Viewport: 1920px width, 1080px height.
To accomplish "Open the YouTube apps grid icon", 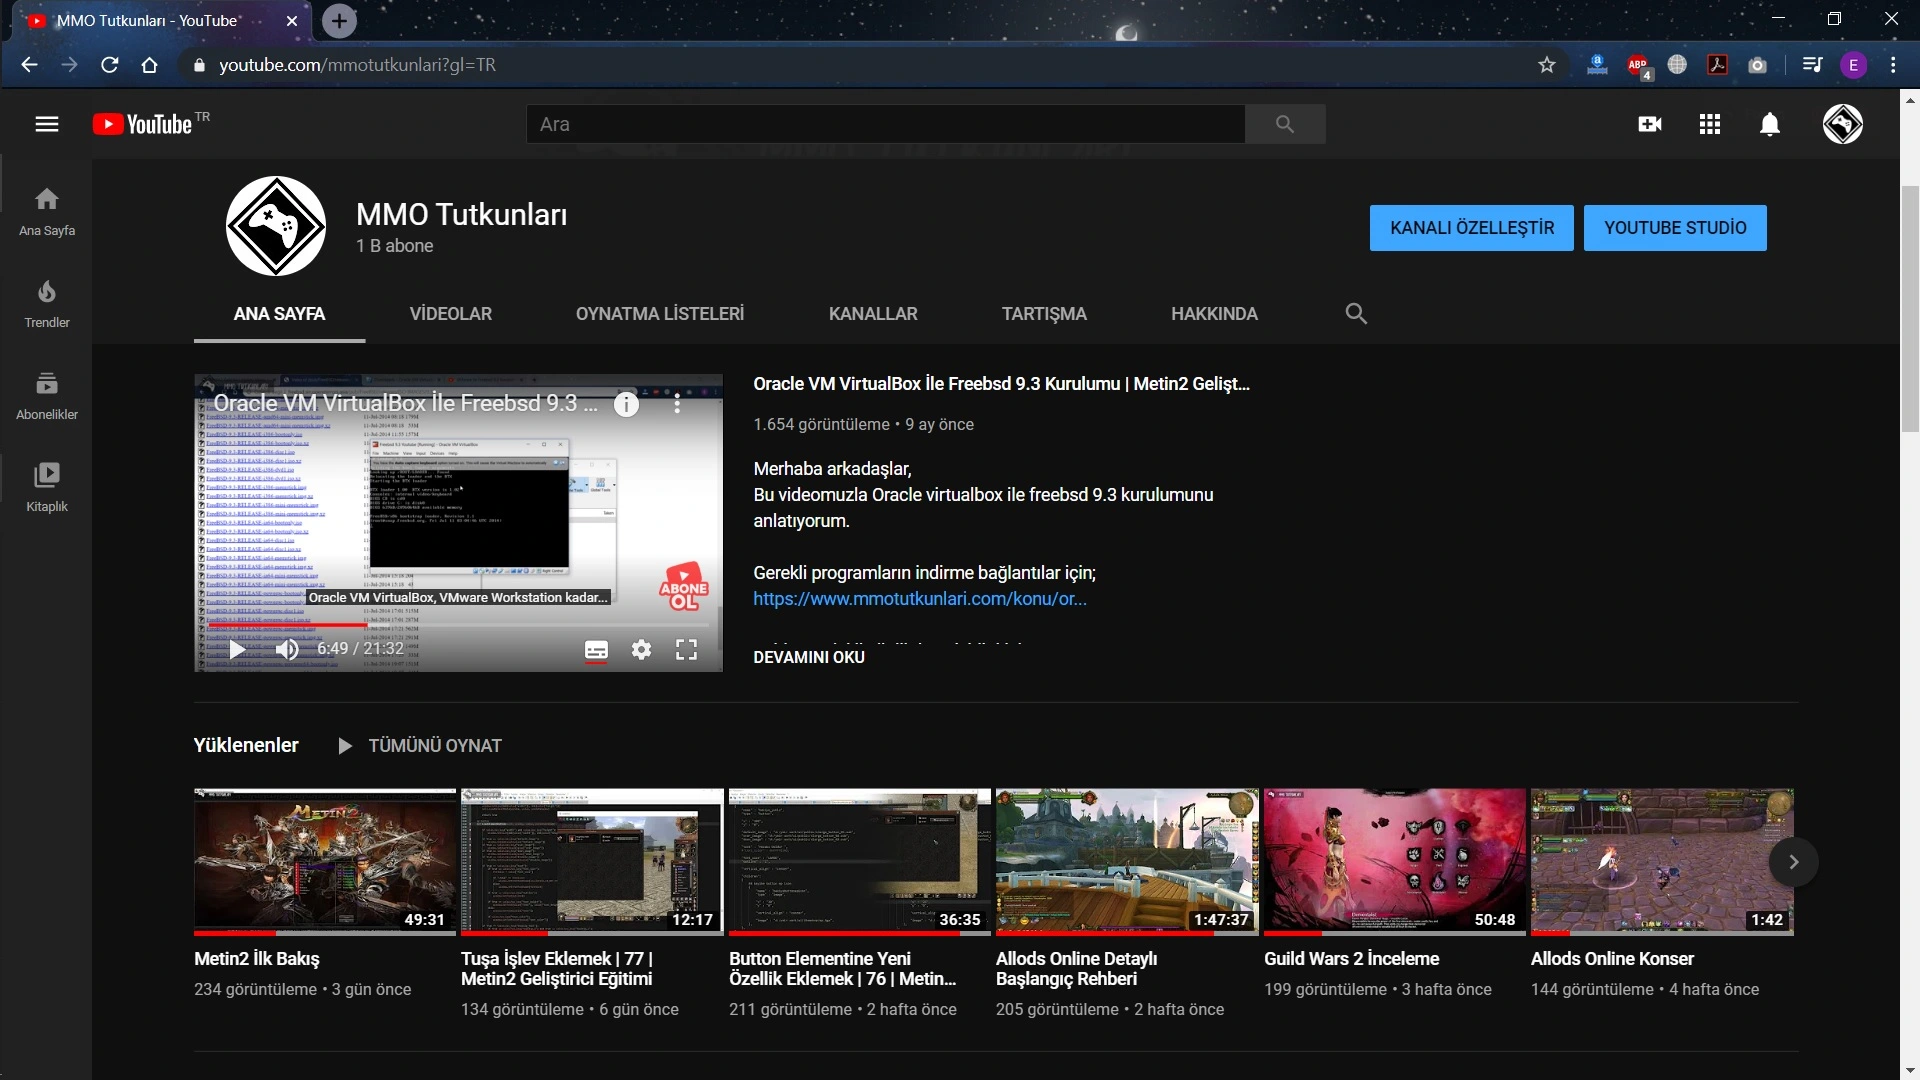I will [1710, 124].
